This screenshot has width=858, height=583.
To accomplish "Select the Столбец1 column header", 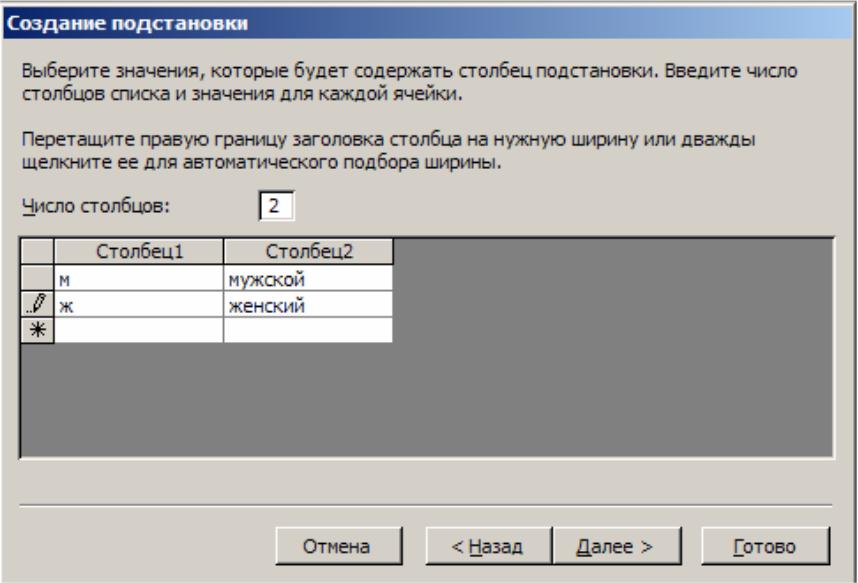I will [x=139, y=252].
